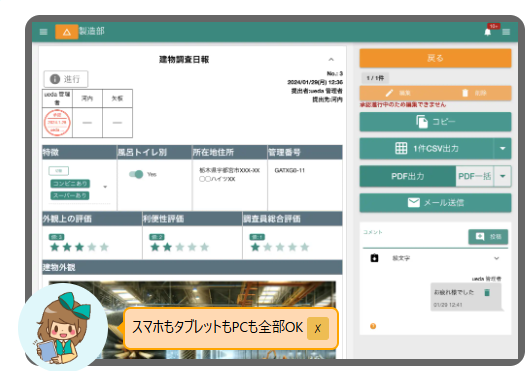Screen dimensions: 529x371
Task: Open the right-side list menu icon
Action: [x=506, y=32]
